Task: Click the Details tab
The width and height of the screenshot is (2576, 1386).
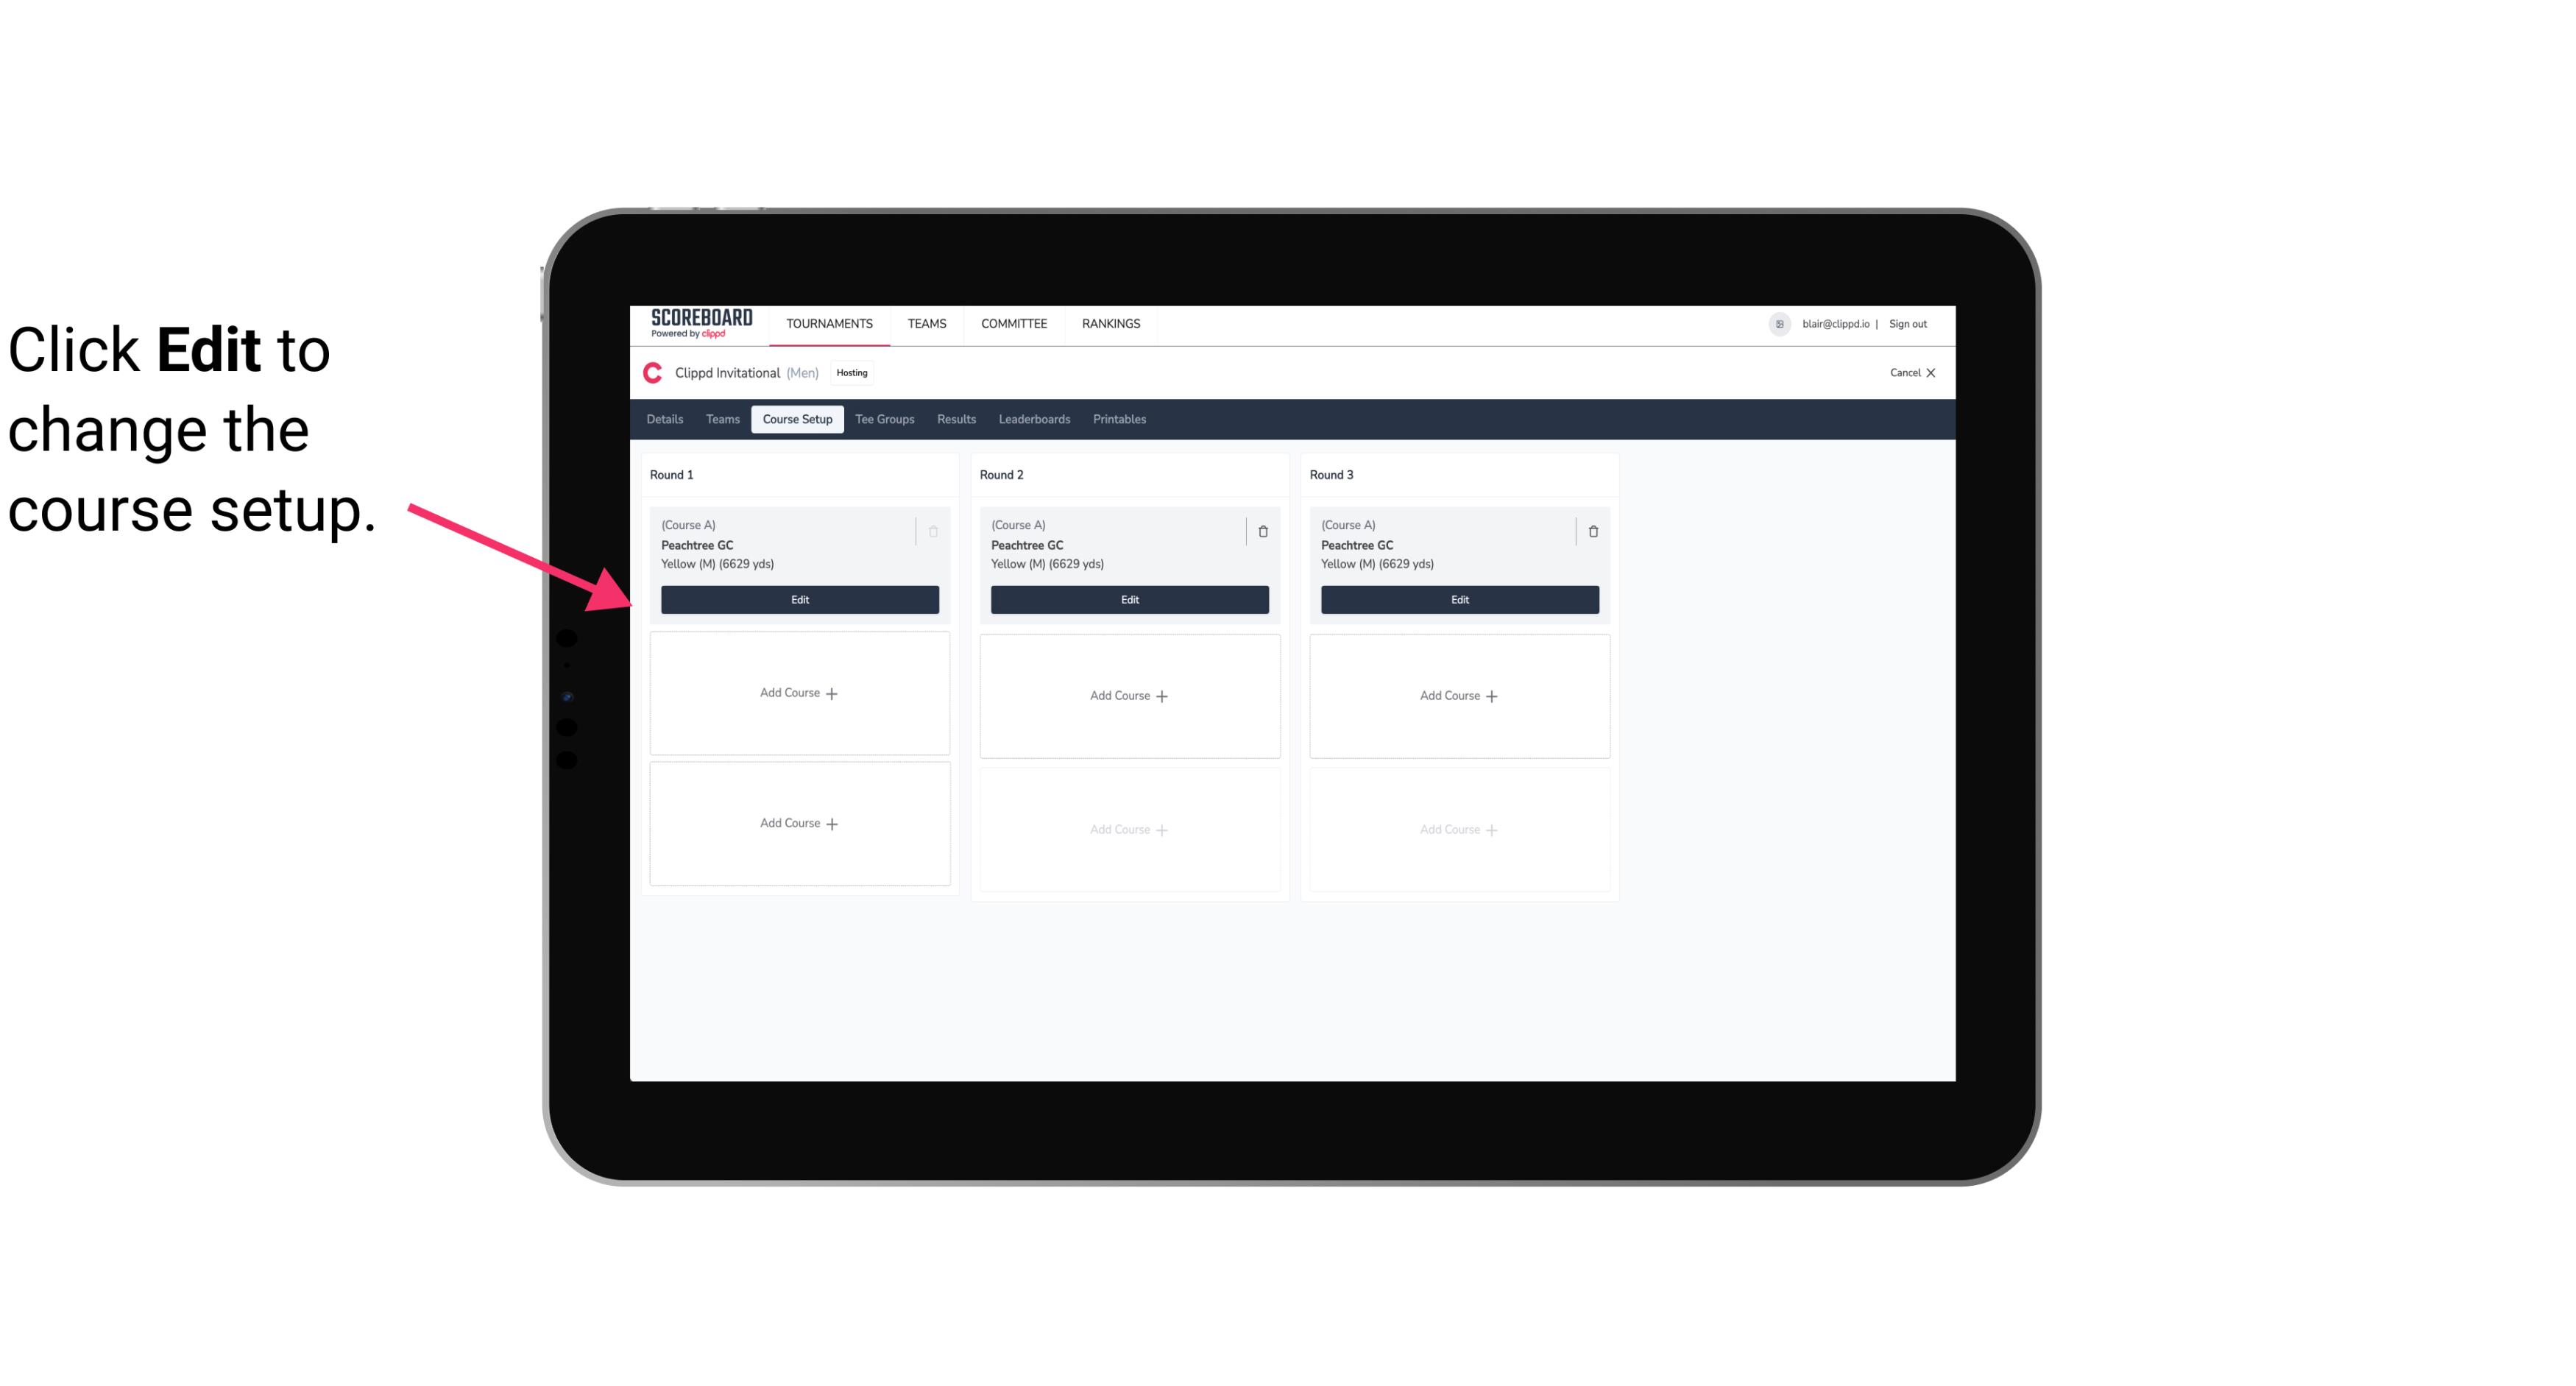Action: pyautogui.click(x=667, y=418)
